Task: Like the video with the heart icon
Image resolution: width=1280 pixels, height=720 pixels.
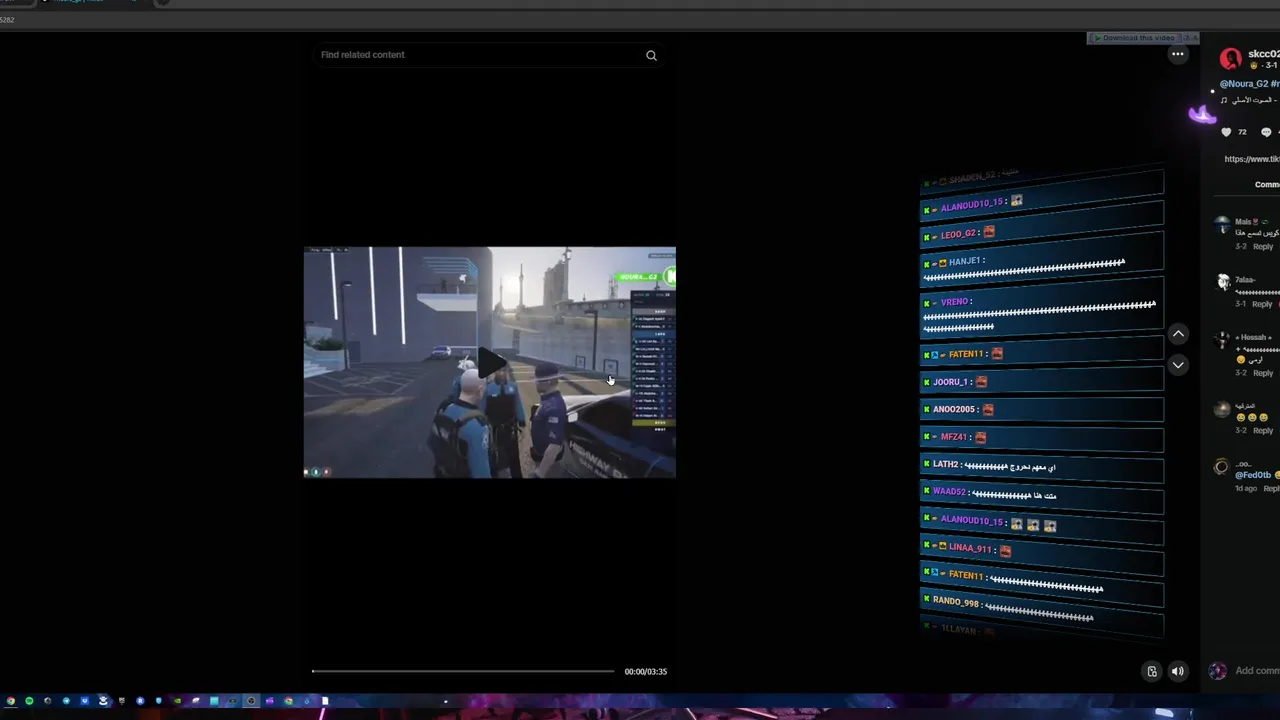Action: pyautogui.click(x=1226, y=132)
